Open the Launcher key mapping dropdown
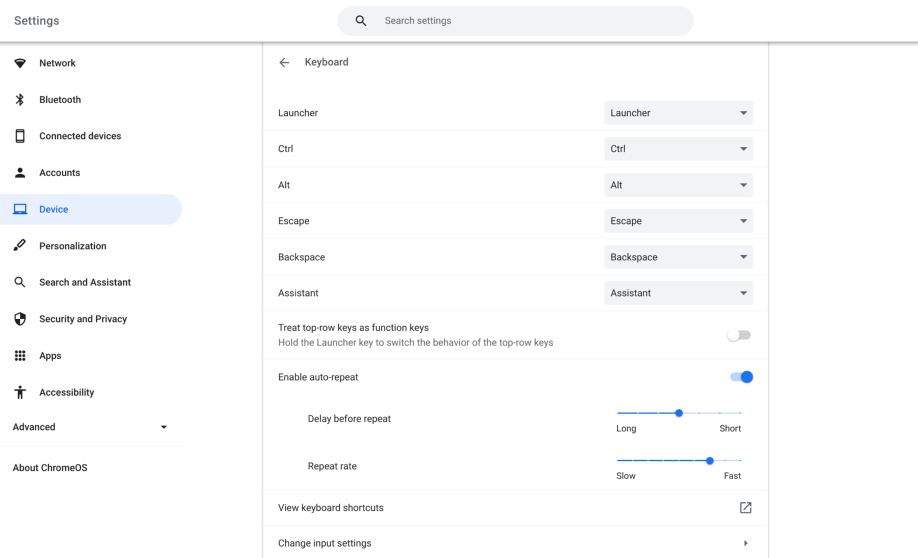 coord(679,113)
